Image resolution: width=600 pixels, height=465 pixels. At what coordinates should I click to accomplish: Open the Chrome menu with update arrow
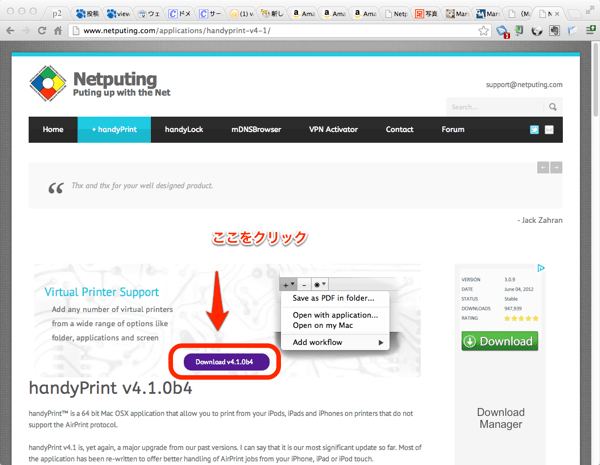591,30
